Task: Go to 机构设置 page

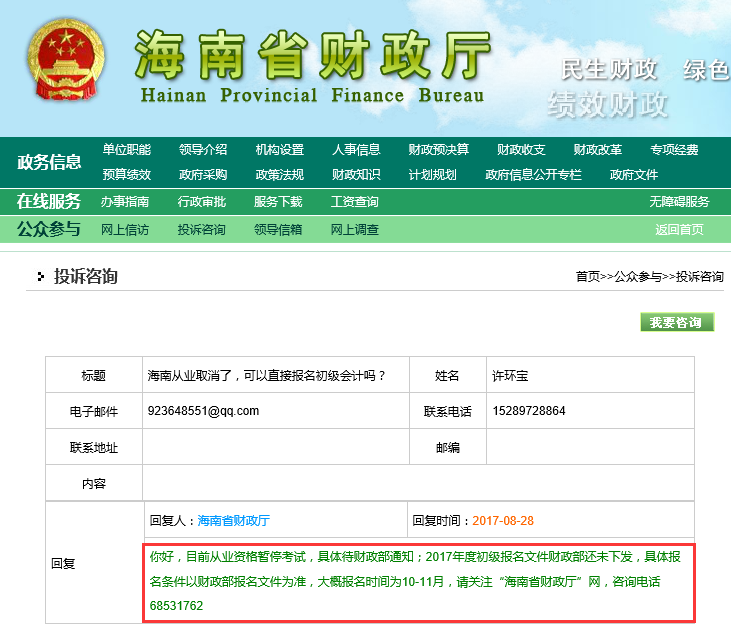Action: pos(280,150)
